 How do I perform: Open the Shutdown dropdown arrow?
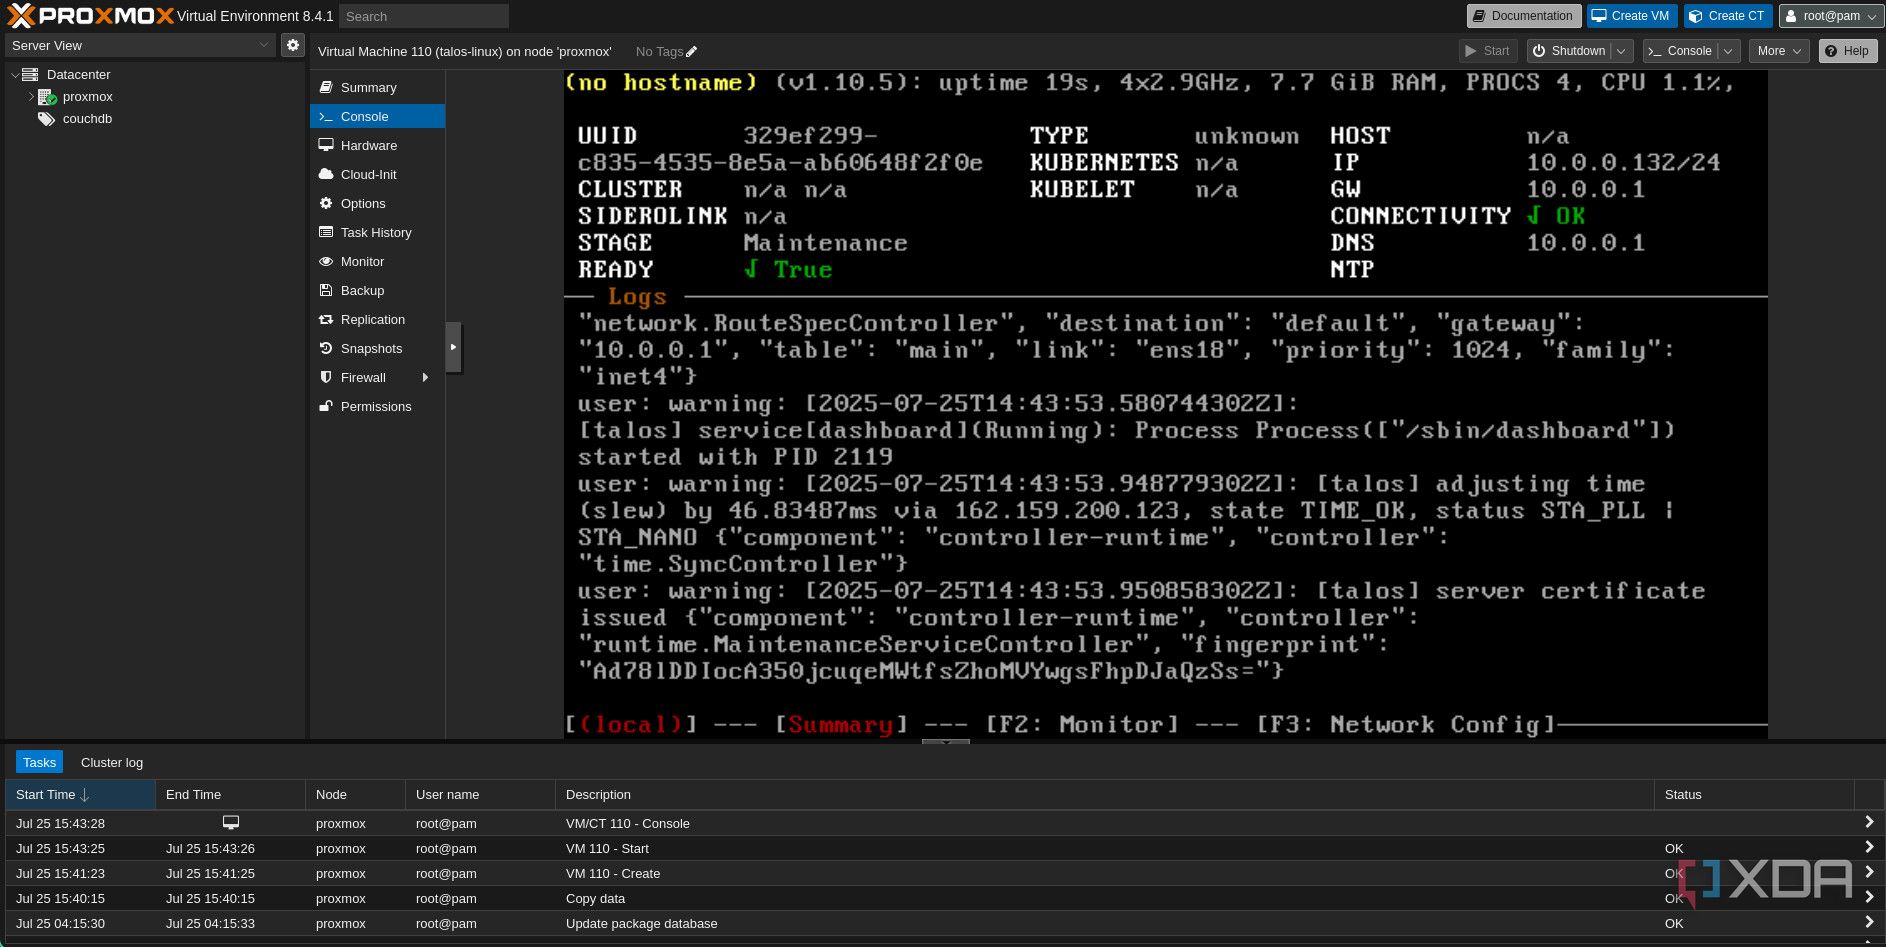pos(1622,51)
